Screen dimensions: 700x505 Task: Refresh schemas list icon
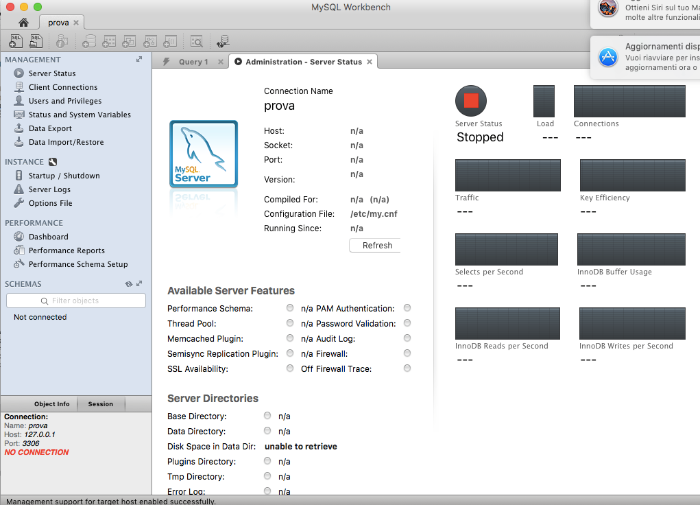point(129,284)
